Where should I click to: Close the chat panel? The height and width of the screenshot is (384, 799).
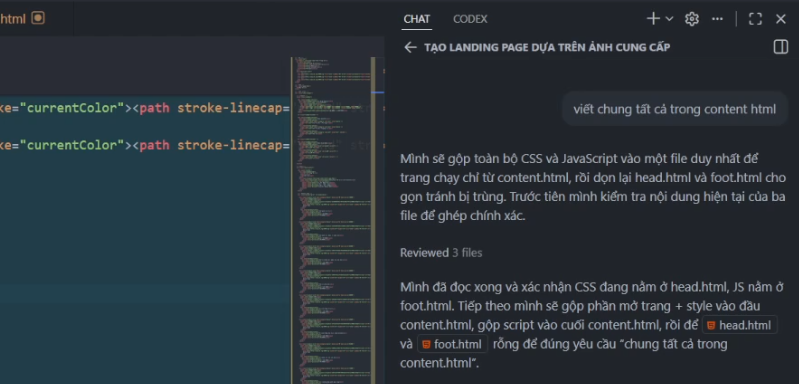[x=781, y=19]
